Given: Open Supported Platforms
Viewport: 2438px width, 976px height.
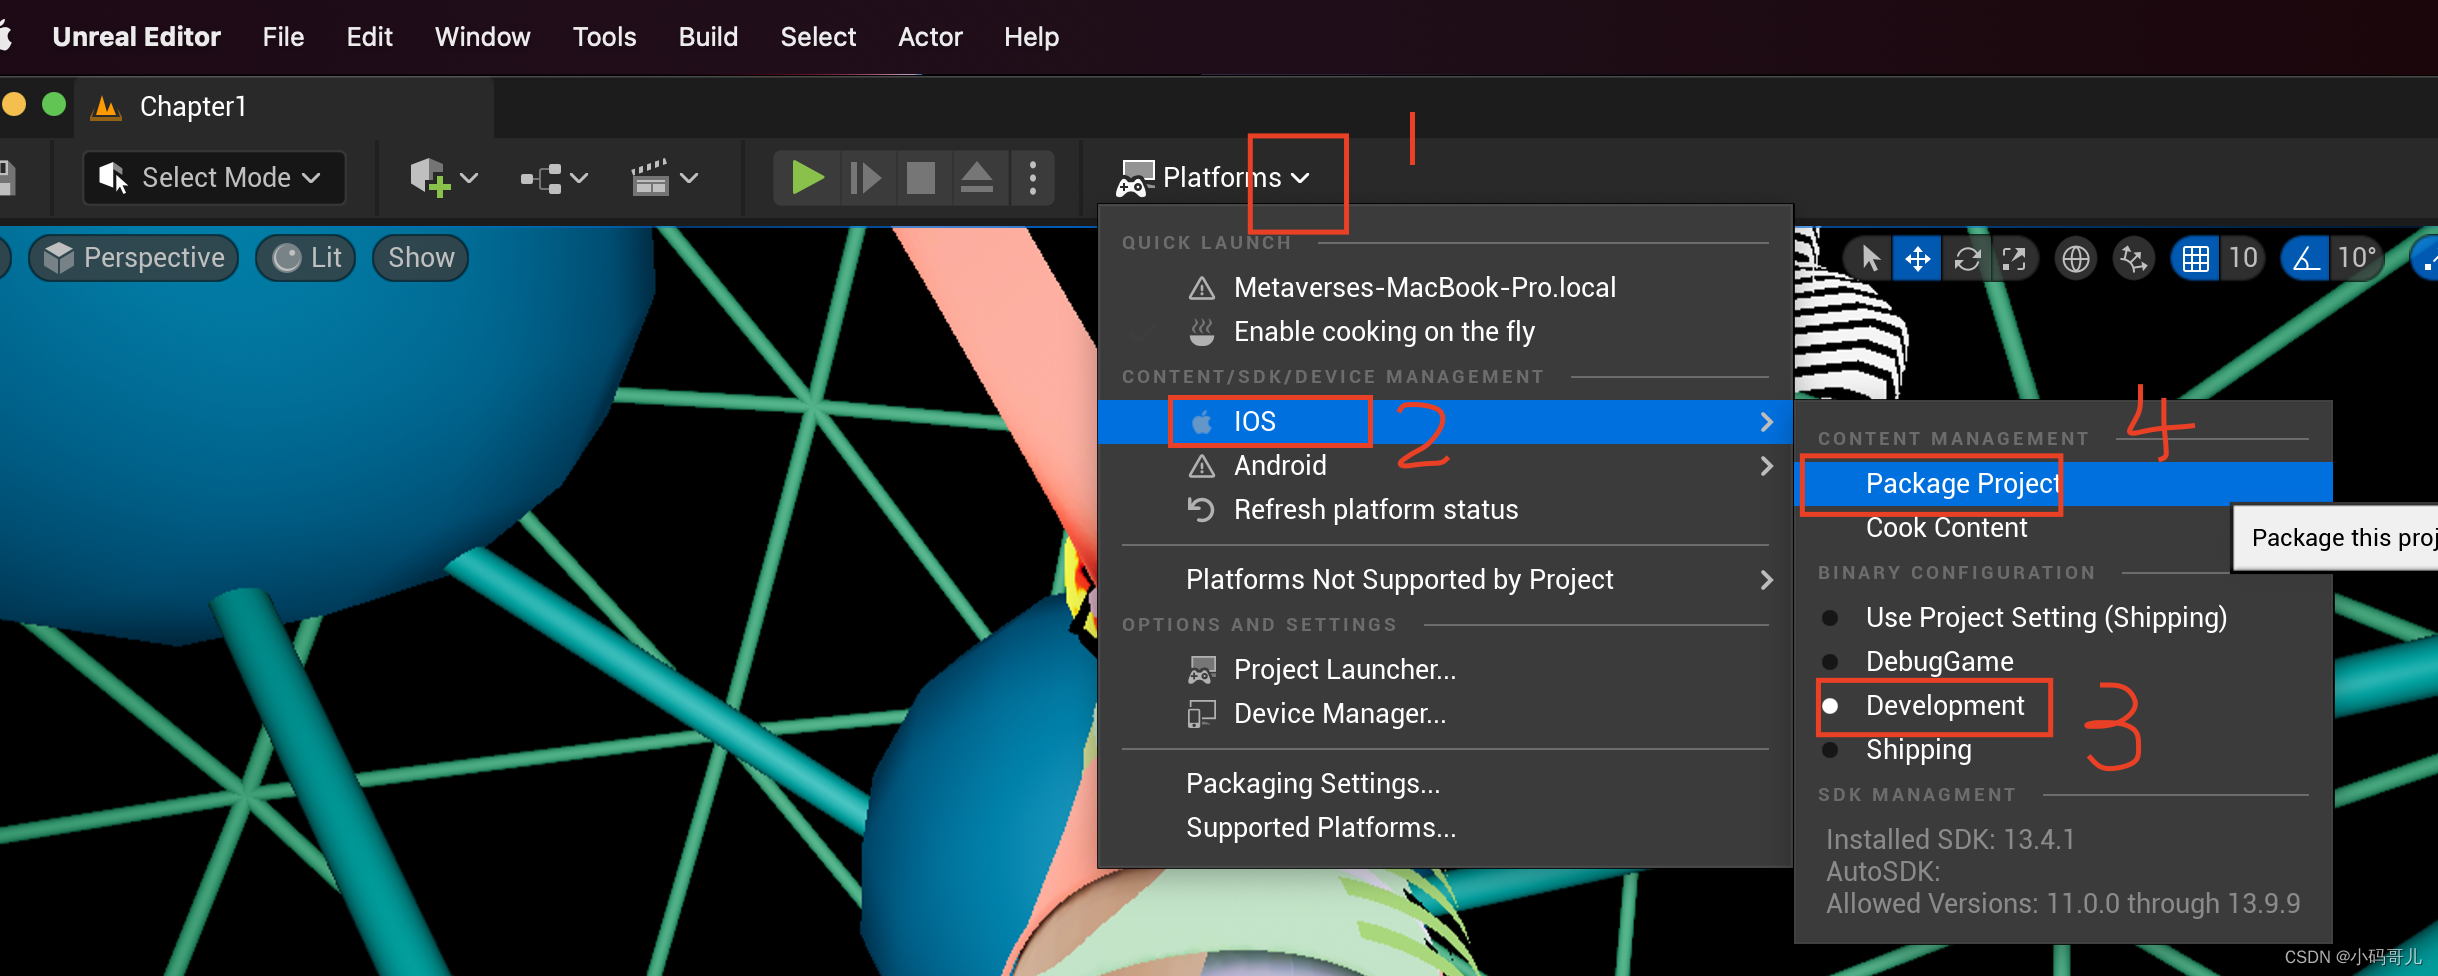Looking at the screenshot, I should tap(1445, 828).
